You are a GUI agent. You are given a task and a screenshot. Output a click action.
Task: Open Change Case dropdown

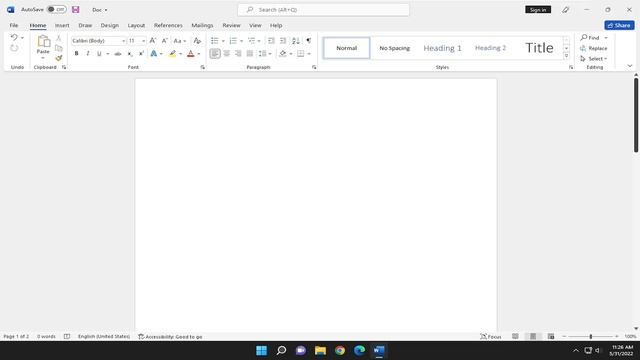180,40
